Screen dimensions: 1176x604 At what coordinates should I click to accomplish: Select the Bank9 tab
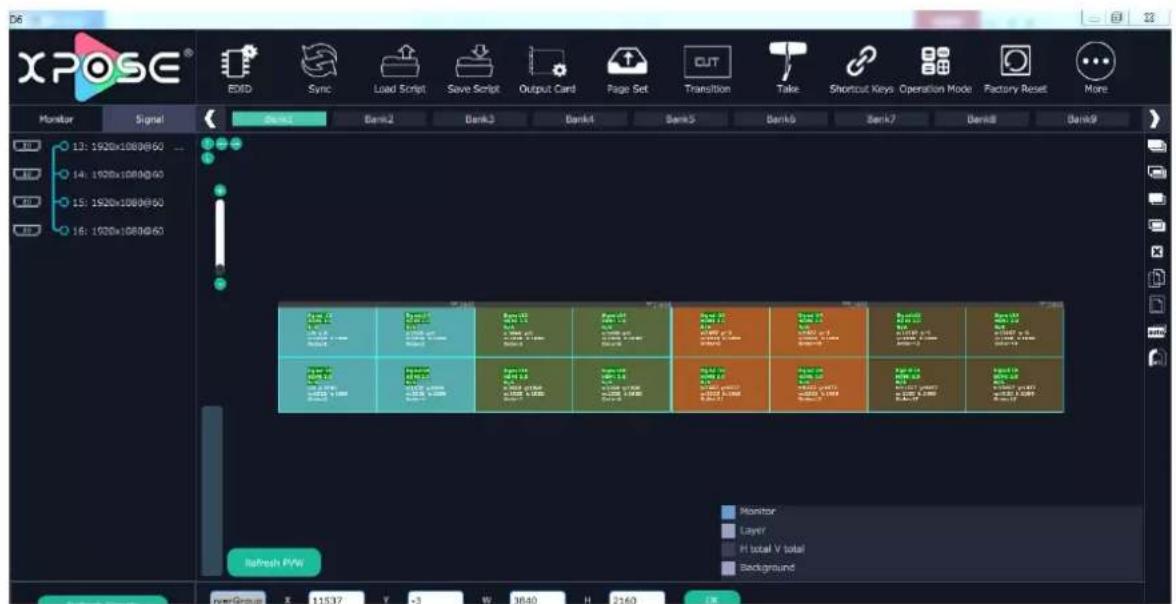(x=1082, y=119)
